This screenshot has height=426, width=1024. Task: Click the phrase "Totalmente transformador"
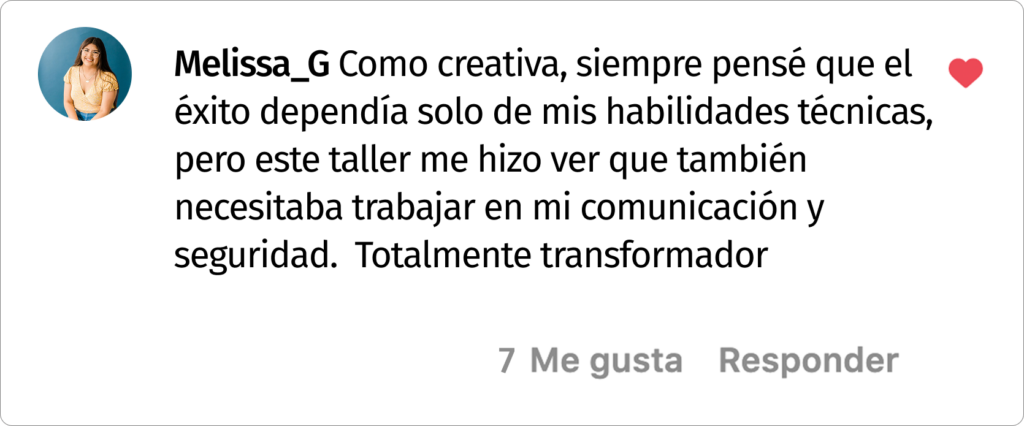[x=560, y=256]
